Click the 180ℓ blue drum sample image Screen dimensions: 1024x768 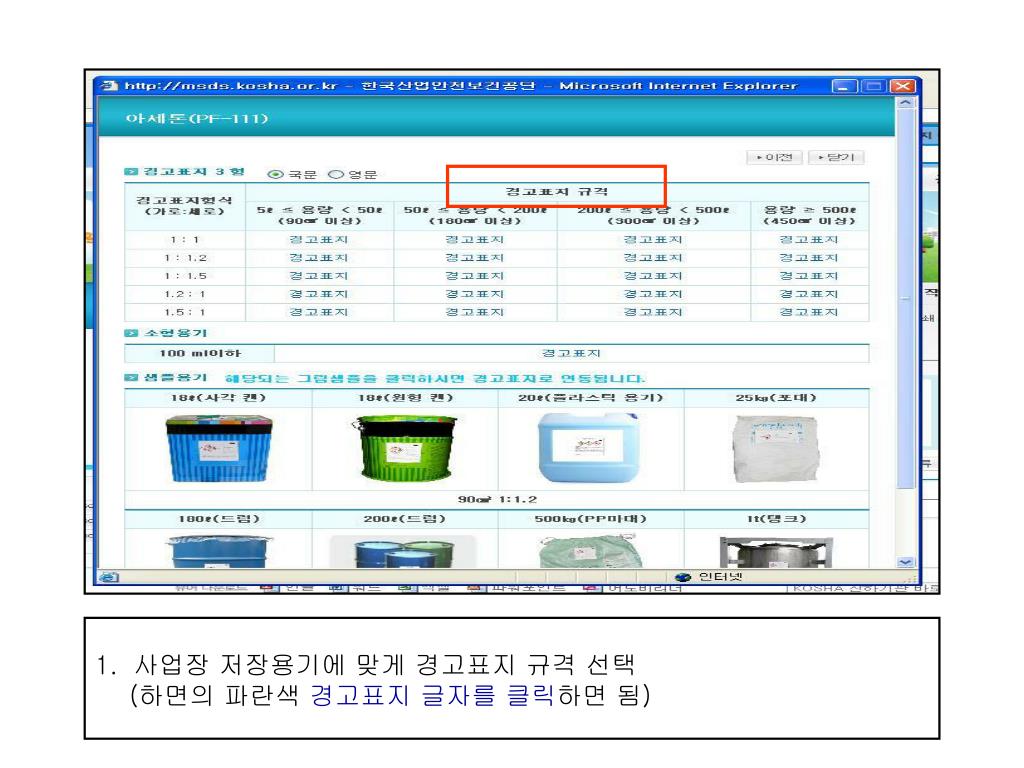point(219,552)
